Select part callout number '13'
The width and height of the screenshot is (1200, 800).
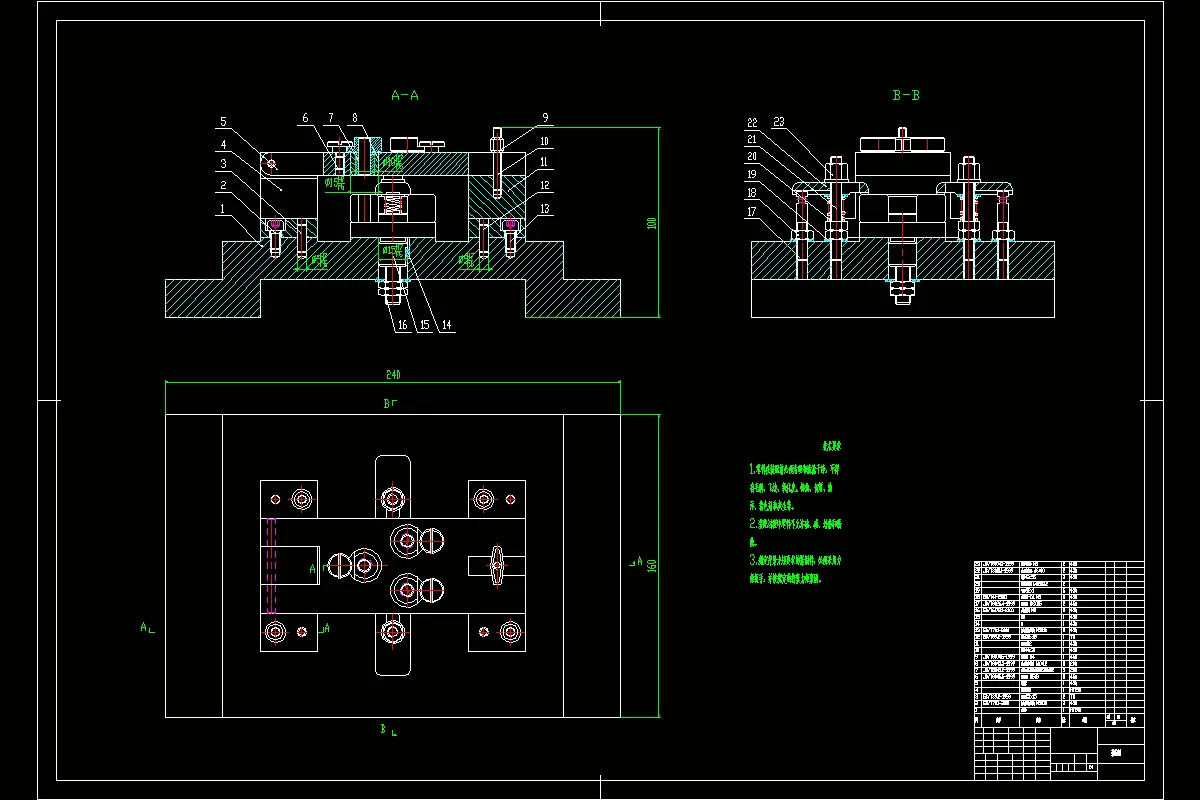point(545,209)
